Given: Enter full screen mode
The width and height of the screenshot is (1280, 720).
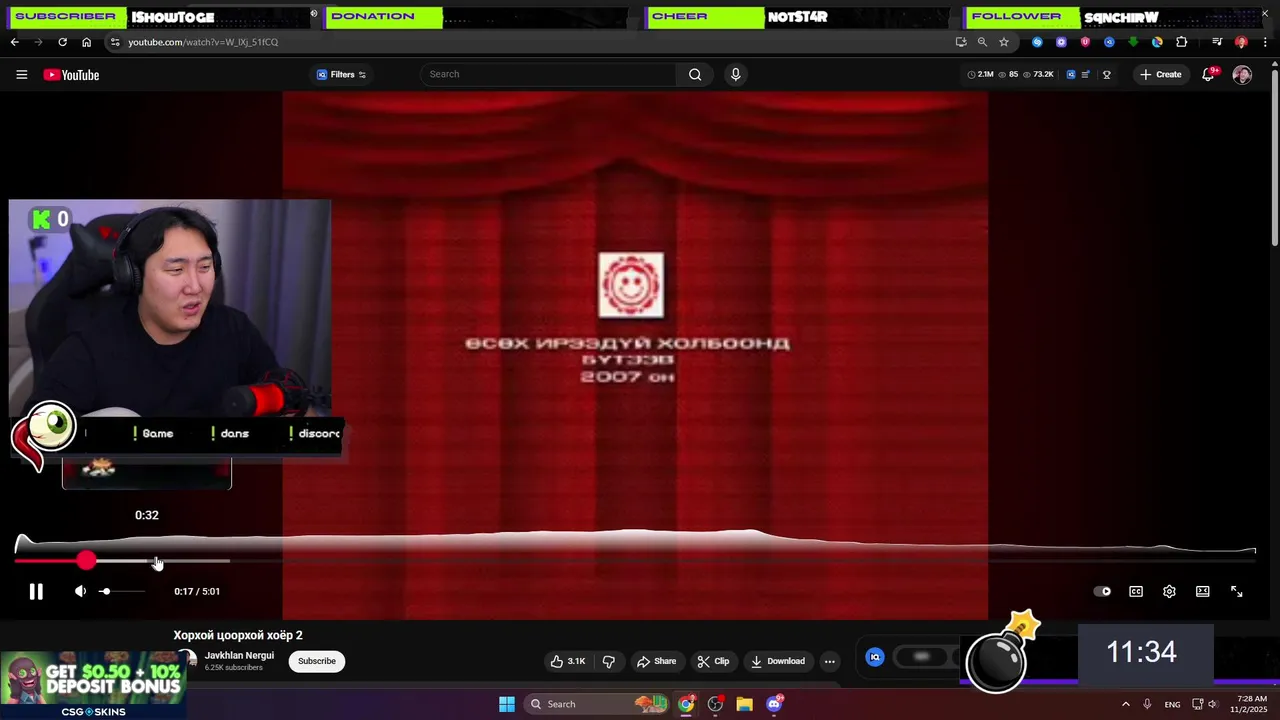Looking at the screenshot, I should point(1237,591).
